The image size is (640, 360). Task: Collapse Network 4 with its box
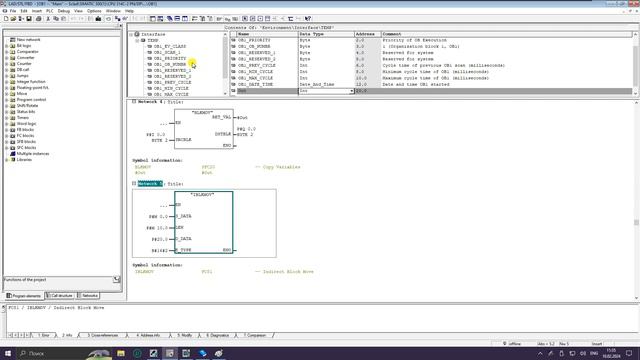[x=134, y=102]
